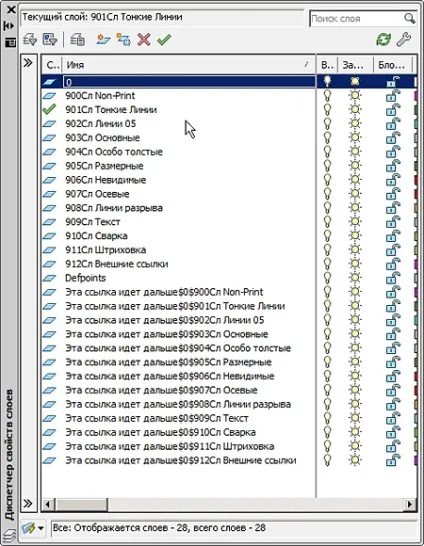Toggle lock for 903Сл Основные layer
This screenshot has width=424, height=546.
pyautogui.click(x=393, y=138)
